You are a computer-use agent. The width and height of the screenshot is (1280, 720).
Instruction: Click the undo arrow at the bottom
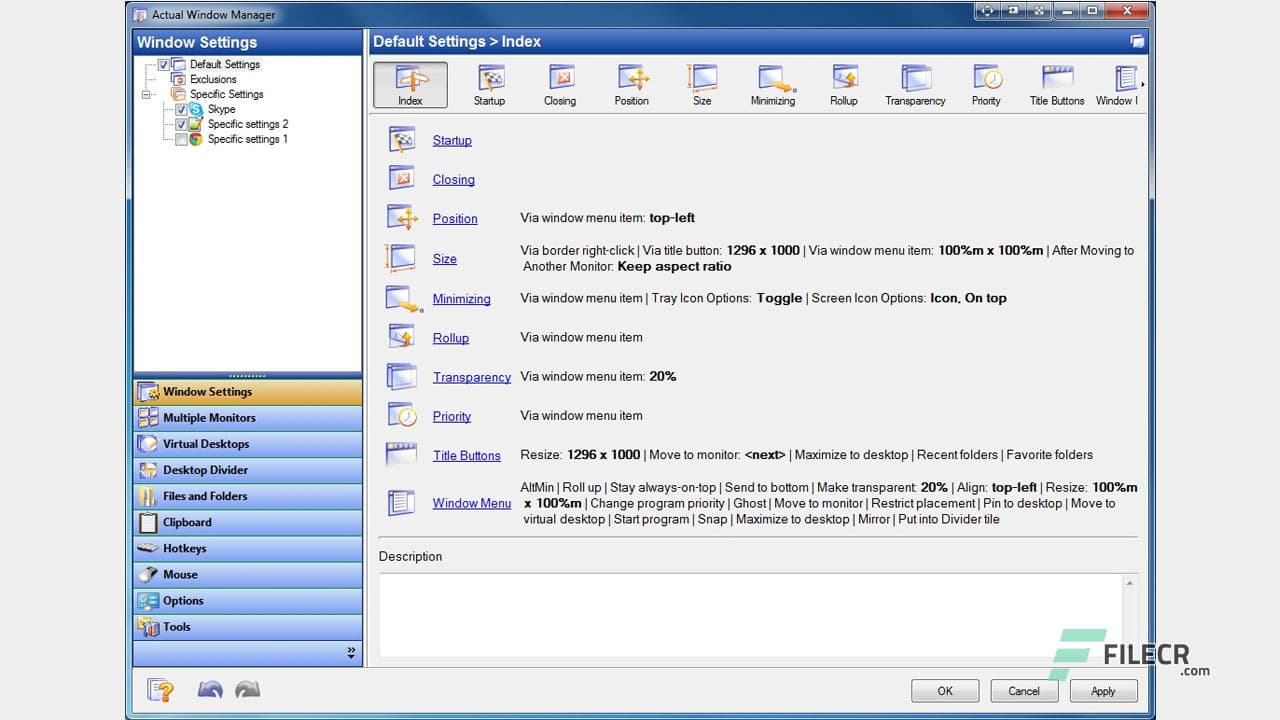[x=210, y=689]
